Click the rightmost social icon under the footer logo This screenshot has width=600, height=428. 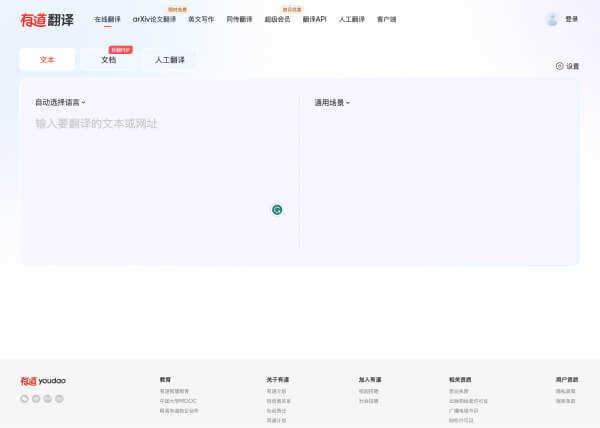point(59,399)
